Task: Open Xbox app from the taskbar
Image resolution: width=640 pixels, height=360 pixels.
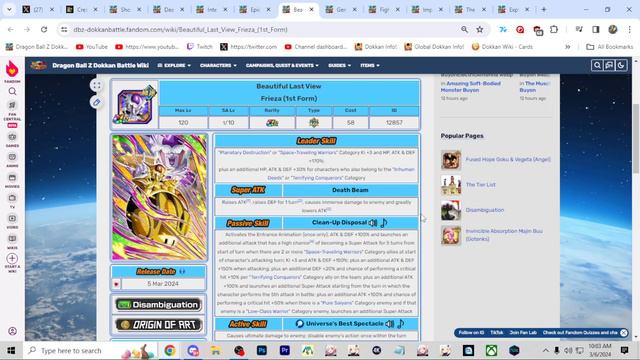Action: pos(491,350)
